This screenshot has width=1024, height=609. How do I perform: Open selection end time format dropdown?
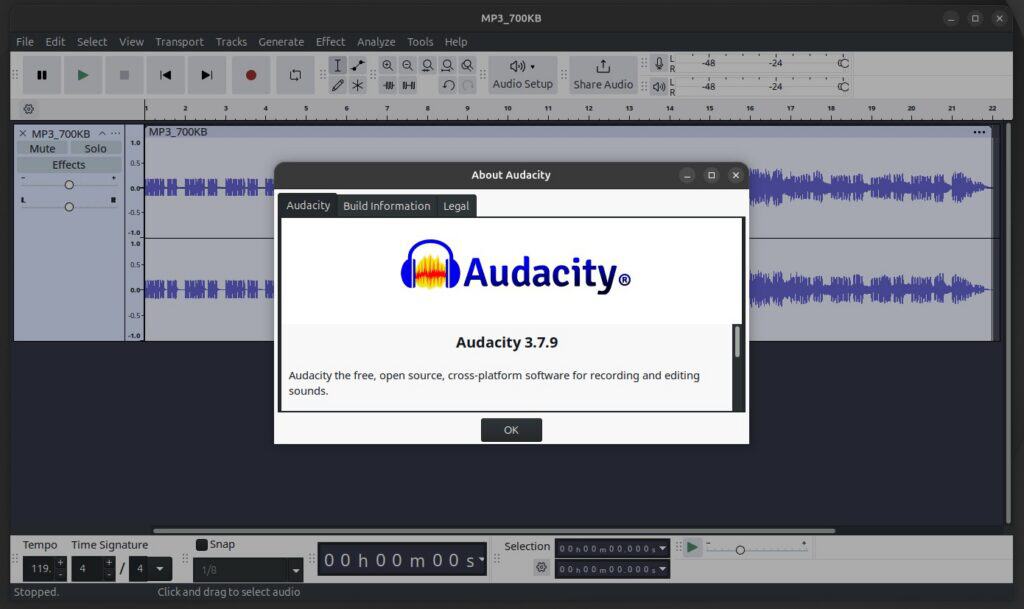(662, 569)
